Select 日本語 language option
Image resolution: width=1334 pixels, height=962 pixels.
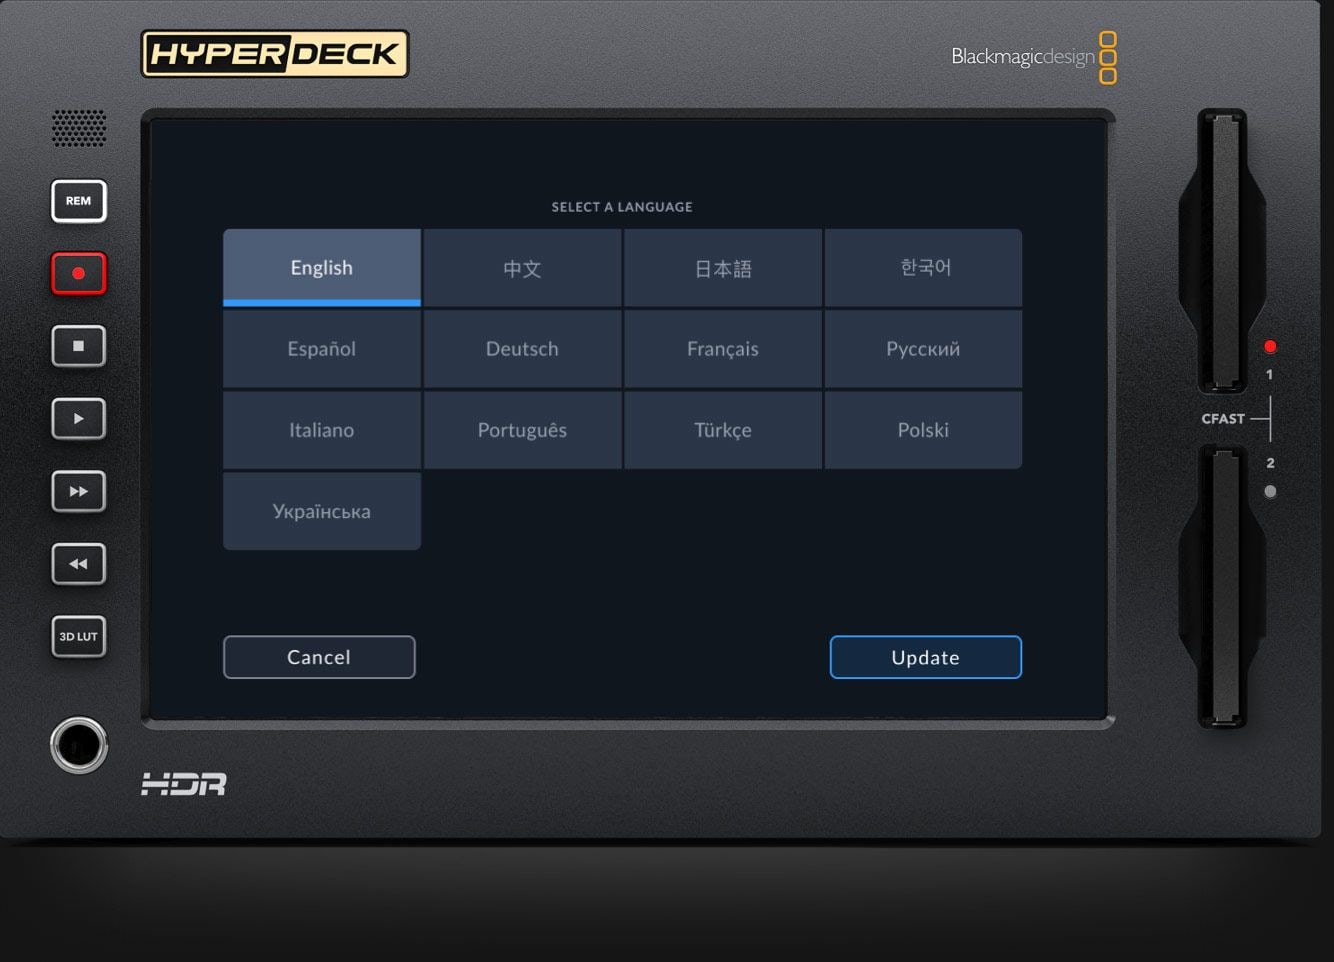tap(723, 268)
